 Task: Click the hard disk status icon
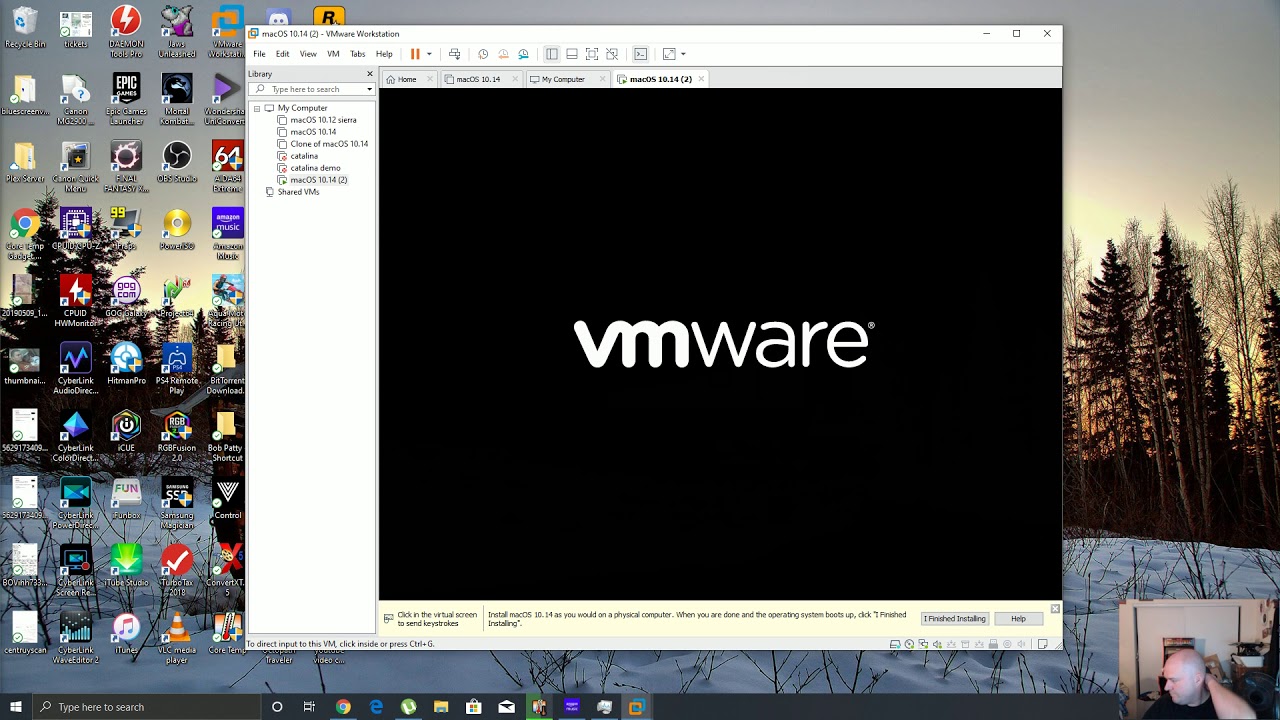[x=895, y=644]
